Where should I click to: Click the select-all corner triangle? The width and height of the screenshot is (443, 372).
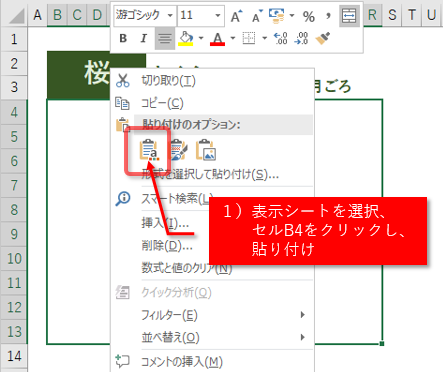click(x=16, y=16)
